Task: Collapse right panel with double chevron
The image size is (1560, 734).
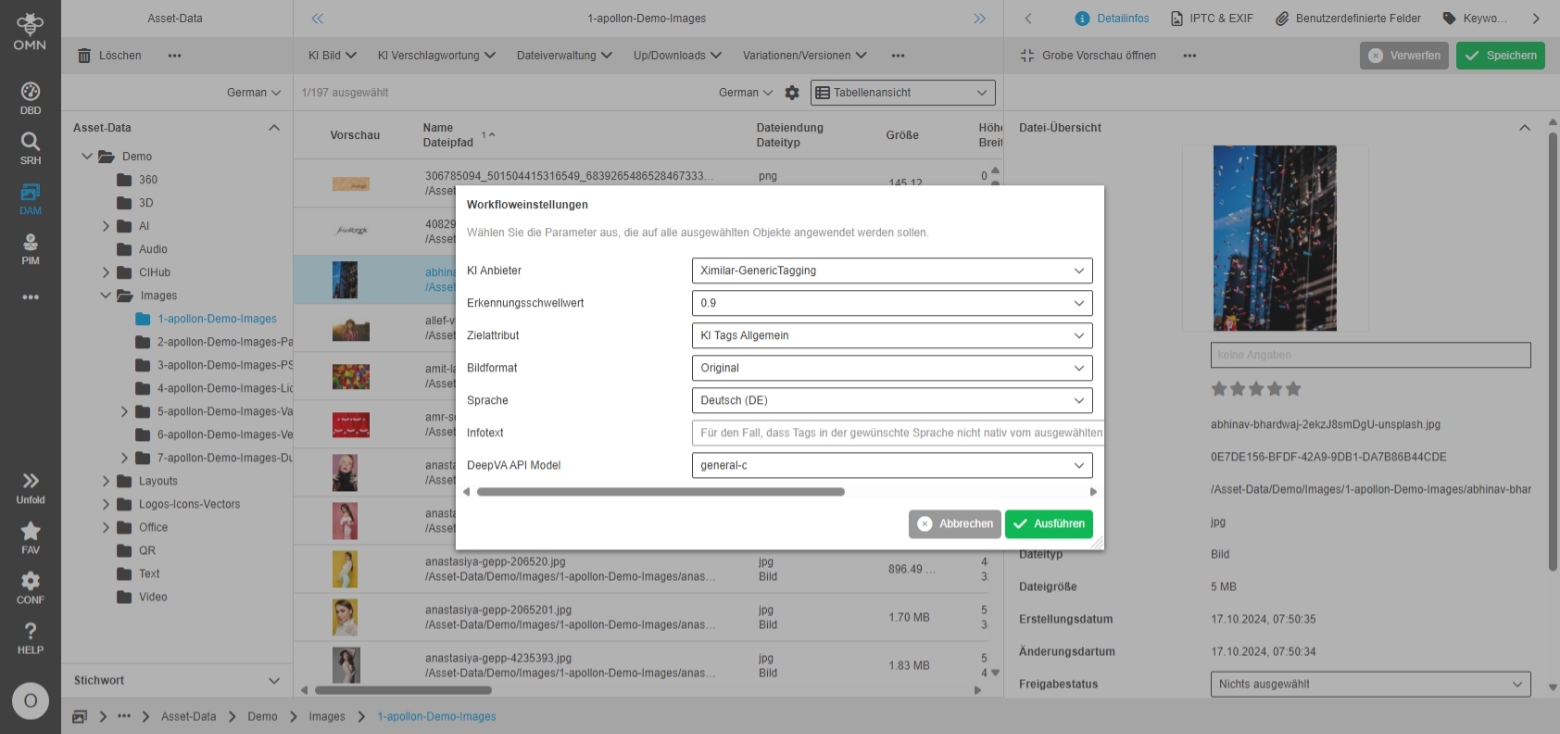Action: 980,18
